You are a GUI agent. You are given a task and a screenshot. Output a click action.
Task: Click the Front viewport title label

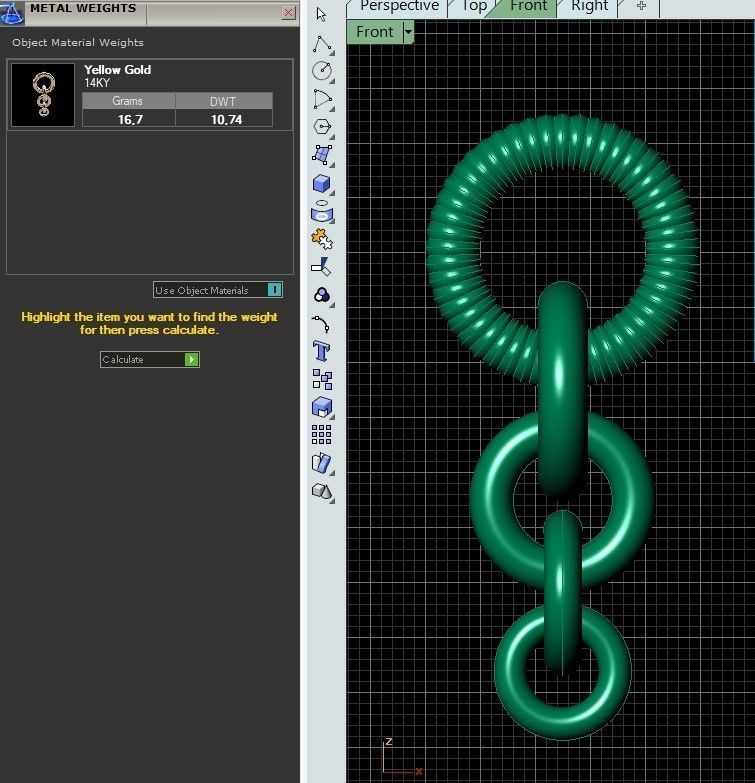pos(375,32)
